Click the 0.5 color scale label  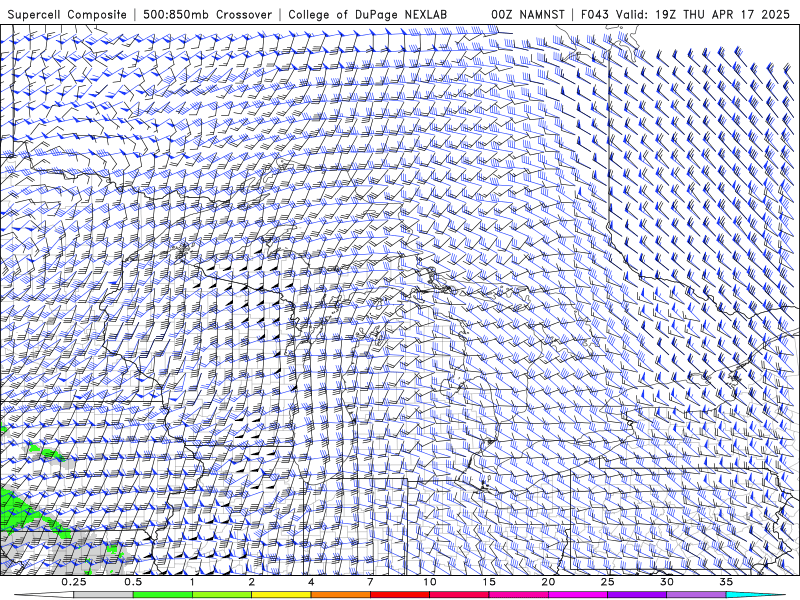pyautogui.click(x=133, y=582)
